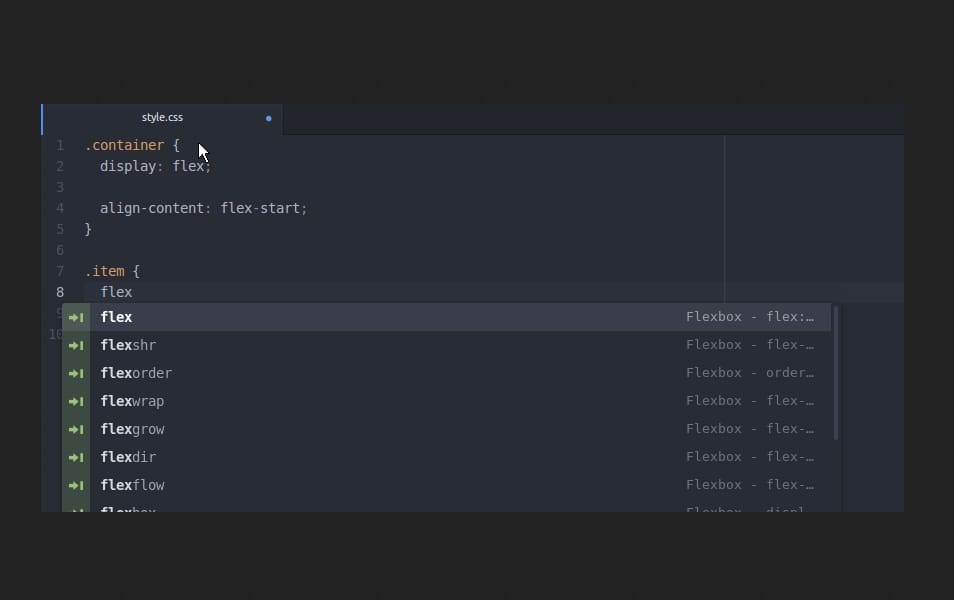The image size is (954, 600).
Task: Click line number 1 in gutter
Action: tap(60, 145)
